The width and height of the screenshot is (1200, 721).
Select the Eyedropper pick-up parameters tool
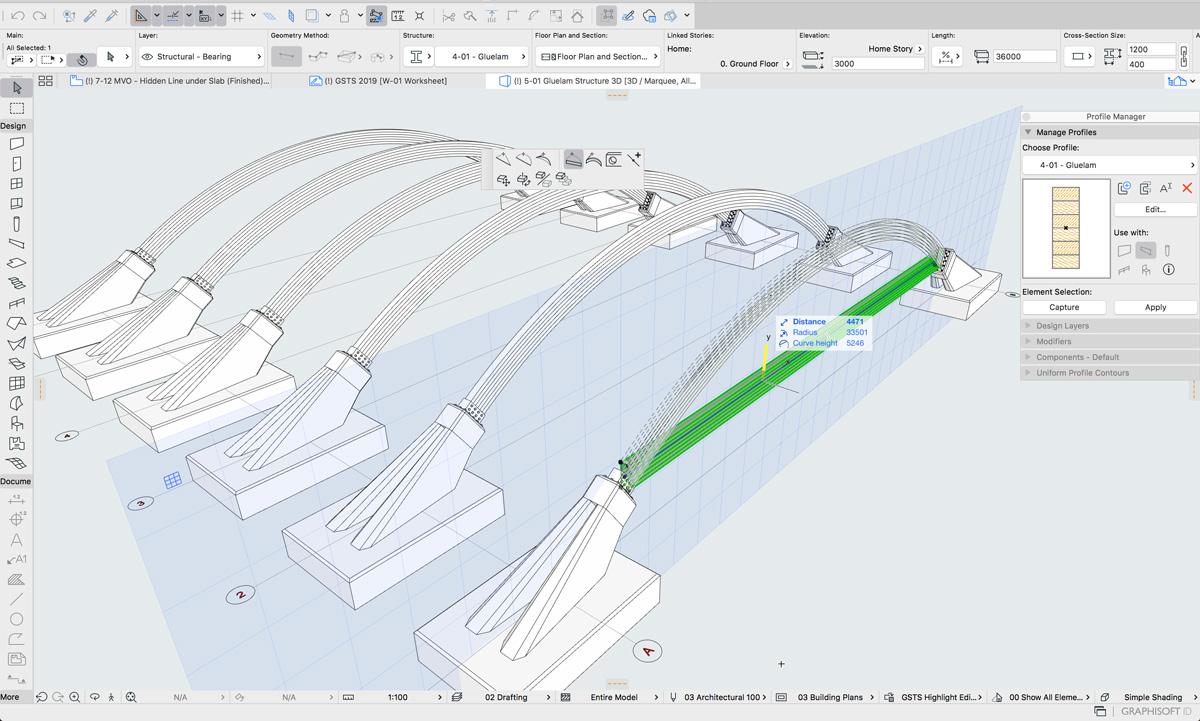coord(90,16)
